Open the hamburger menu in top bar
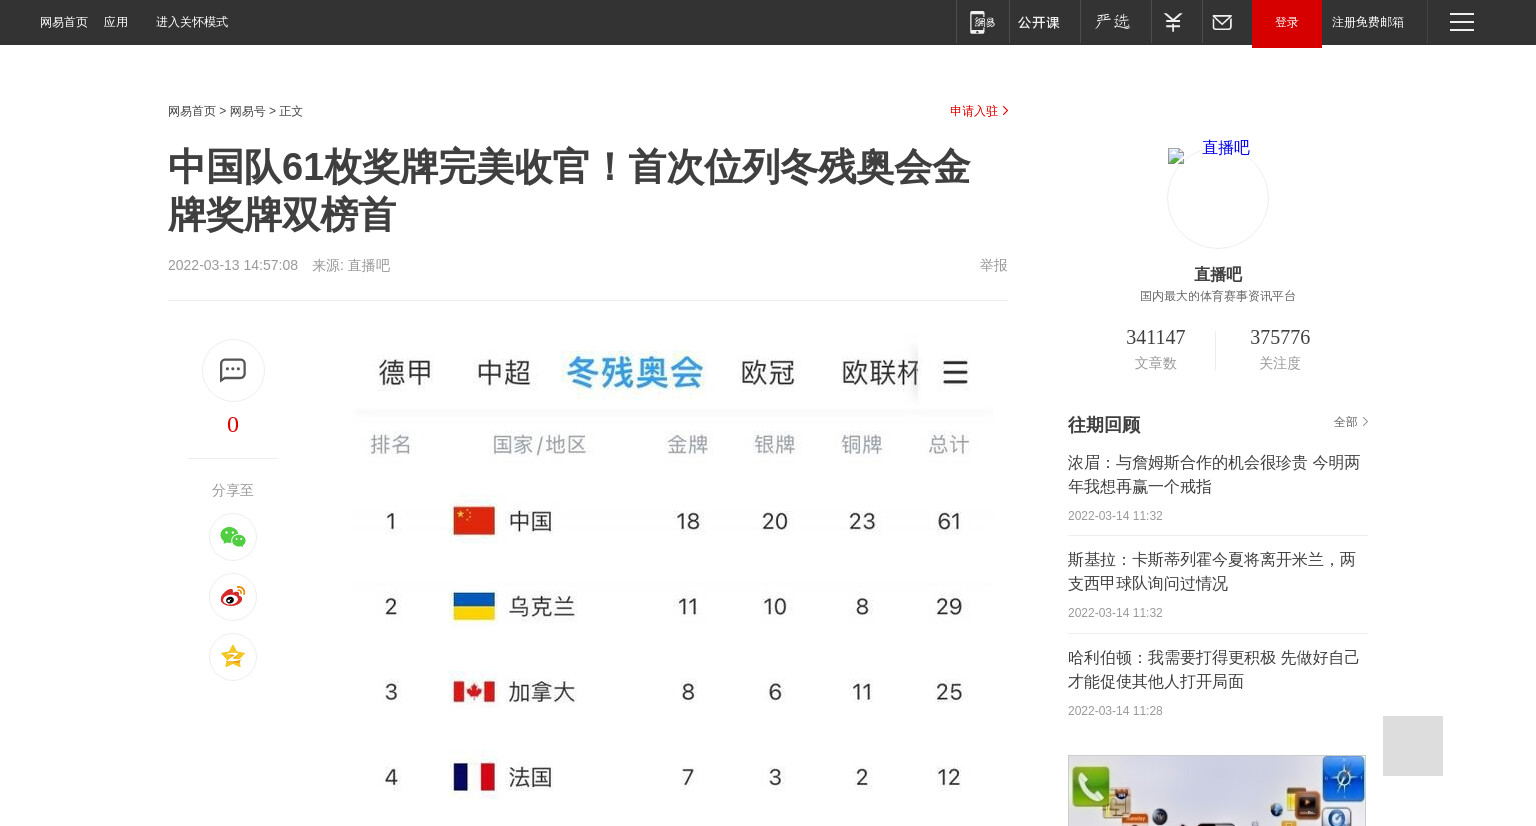The image size is (1536, 826). coord(1462,22)
